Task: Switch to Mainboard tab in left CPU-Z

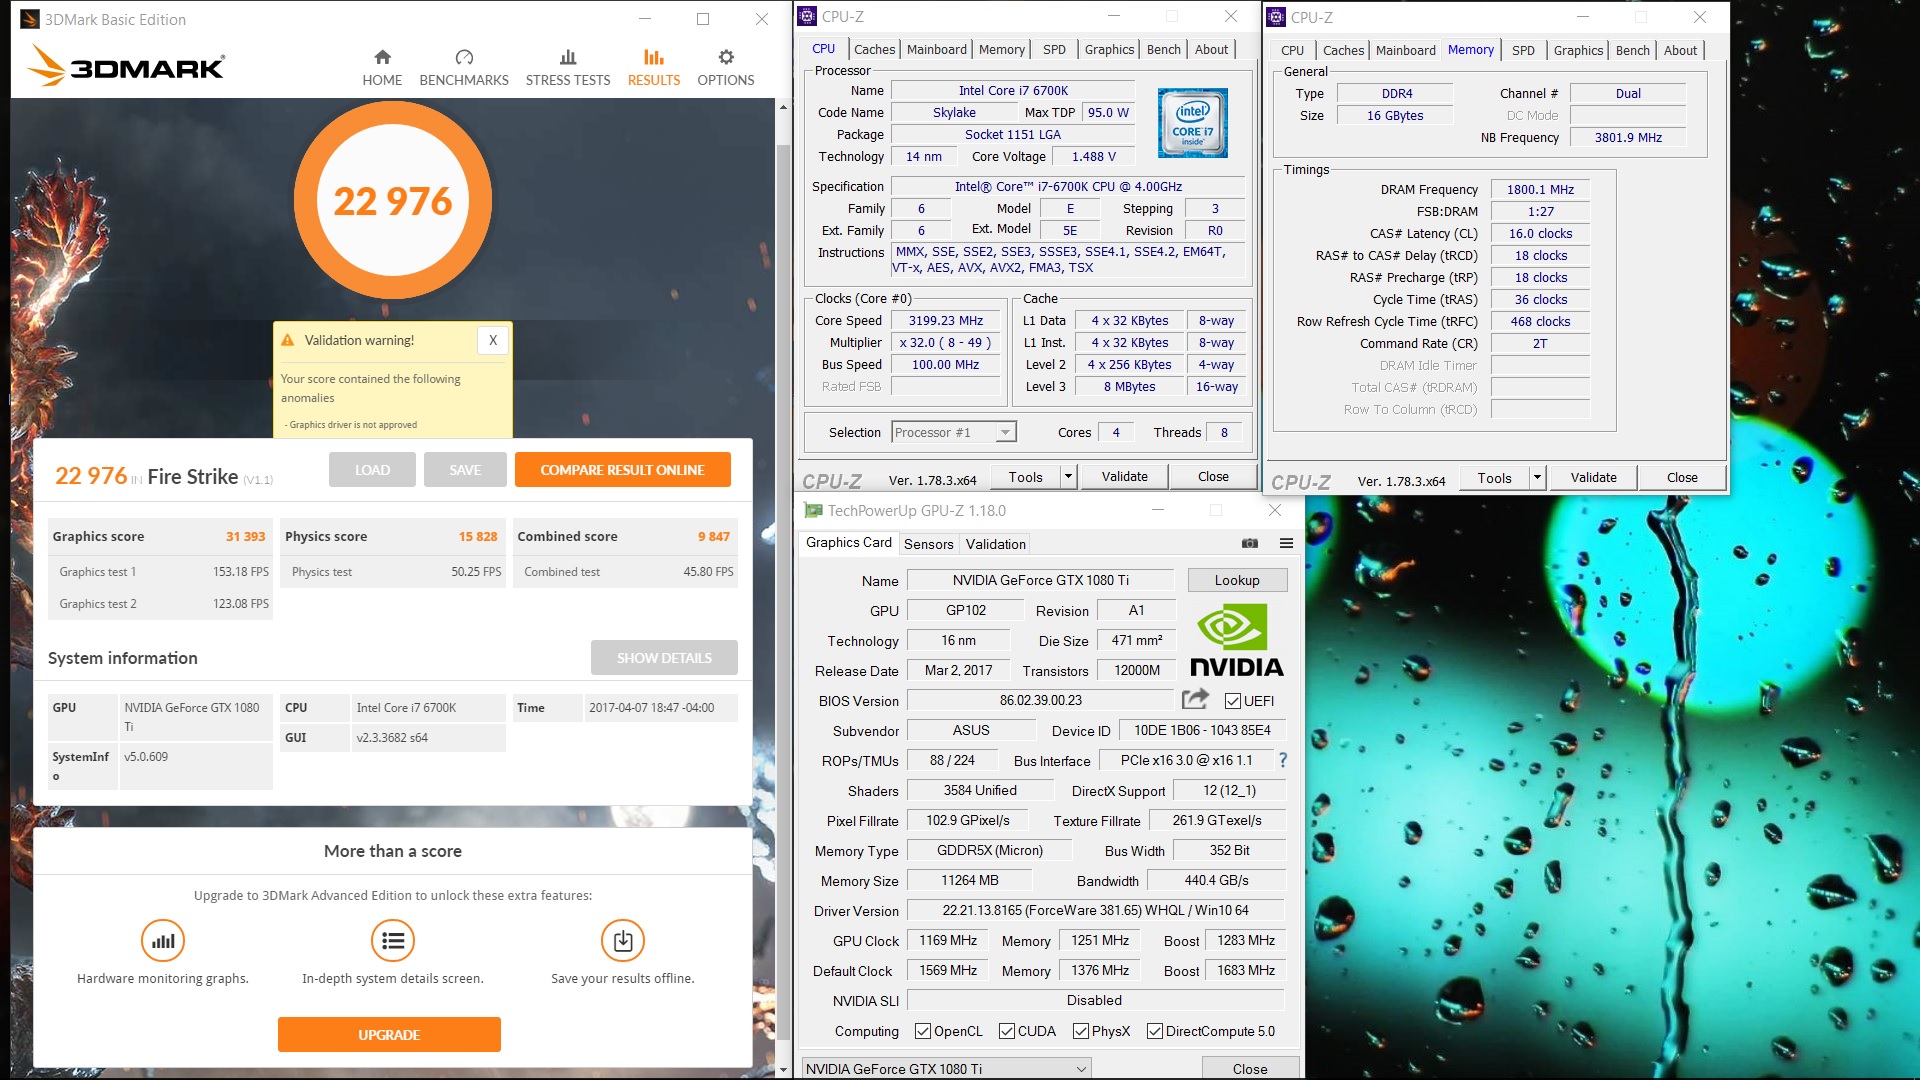Action: click(x=937, y=49)
